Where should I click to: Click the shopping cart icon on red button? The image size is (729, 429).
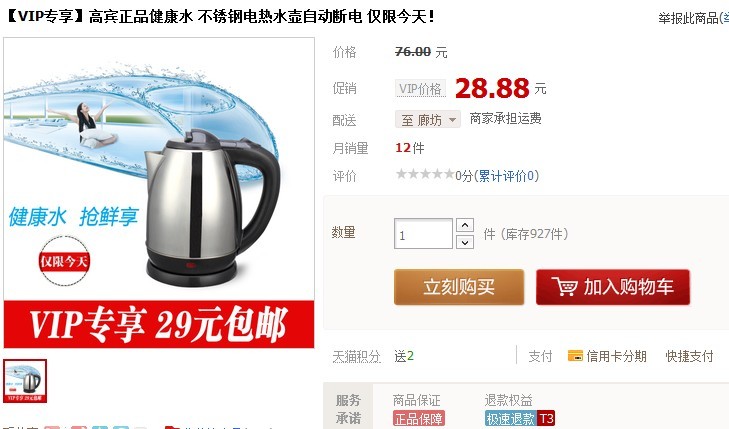coord(564,286)
